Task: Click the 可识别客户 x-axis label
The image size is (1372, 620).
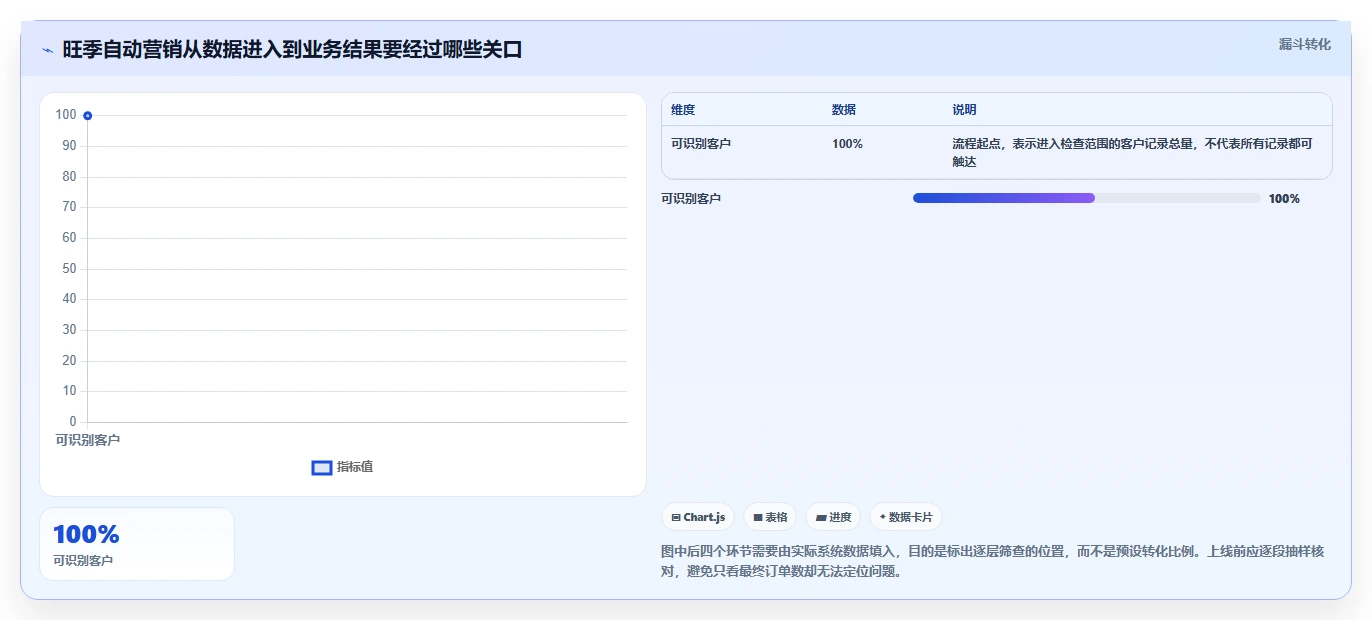Action: [88, 440]
